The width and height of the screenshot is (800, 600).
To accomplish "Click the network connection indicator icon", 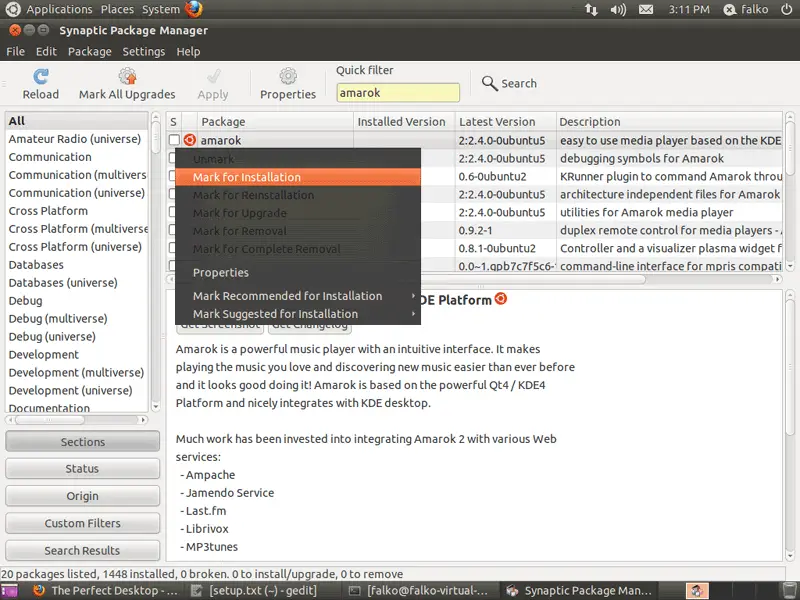I will 591,9.
